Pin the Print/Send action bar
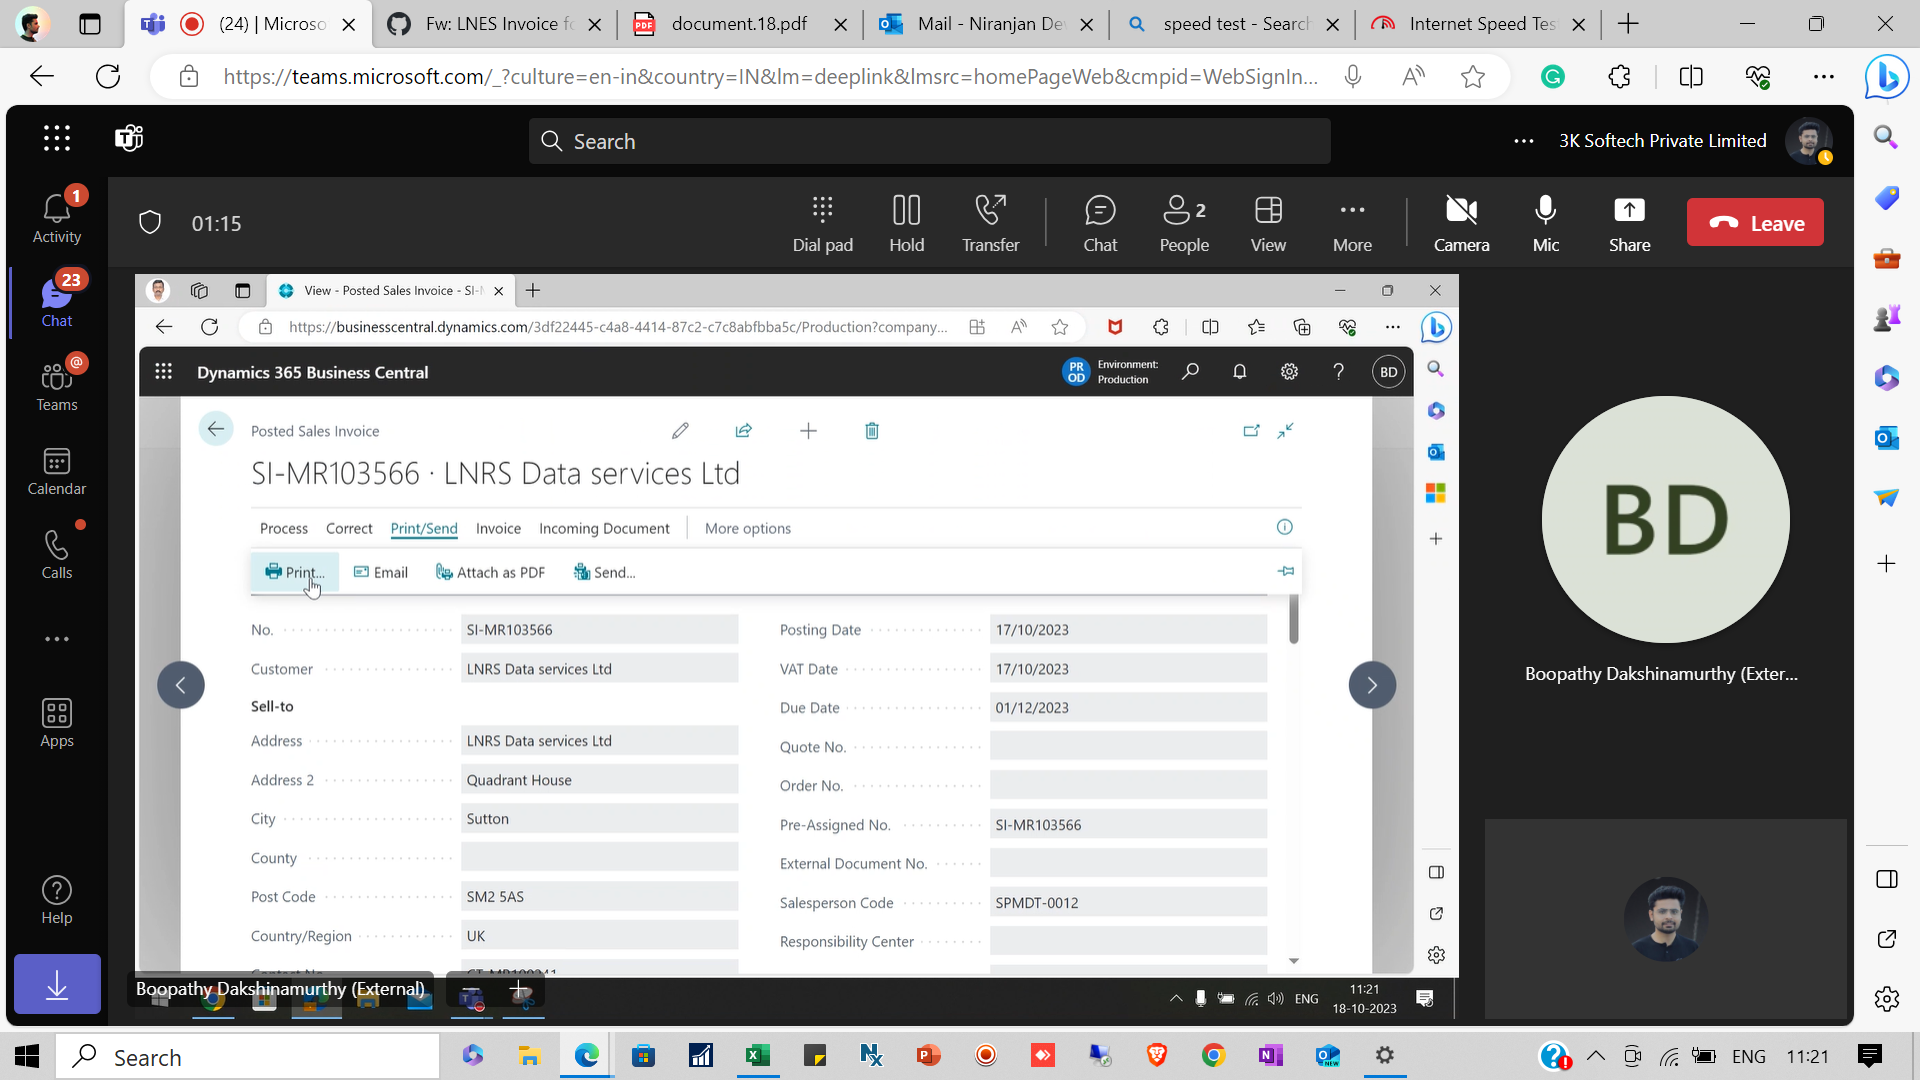 (1286, 571)
